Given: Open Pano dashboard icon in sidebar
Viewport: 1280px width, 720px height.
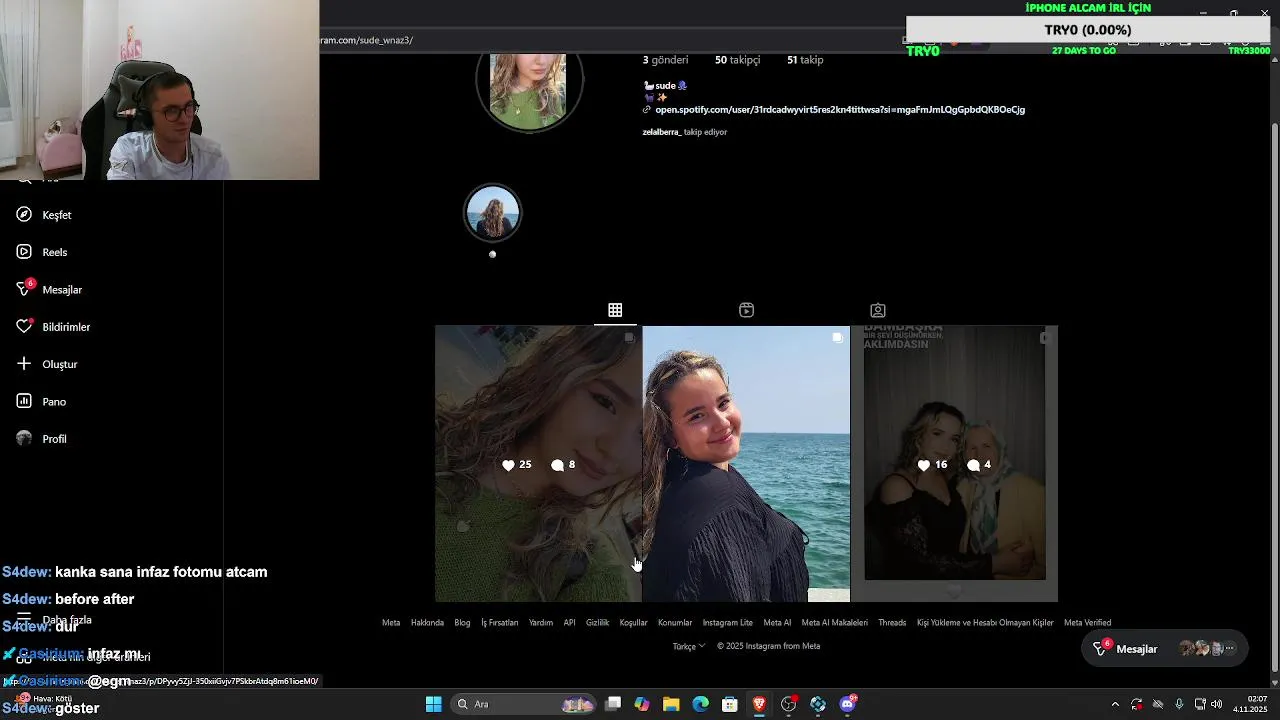Looking at the screenshot, I should (24, 401).
